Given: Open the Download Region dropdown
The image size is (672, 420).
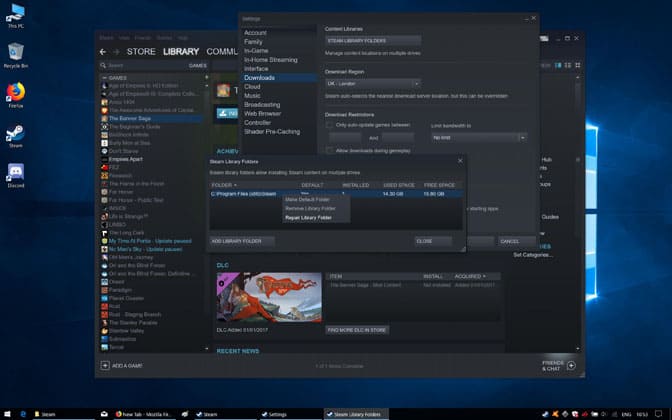Looking at the screenshot, I should 373,84.
